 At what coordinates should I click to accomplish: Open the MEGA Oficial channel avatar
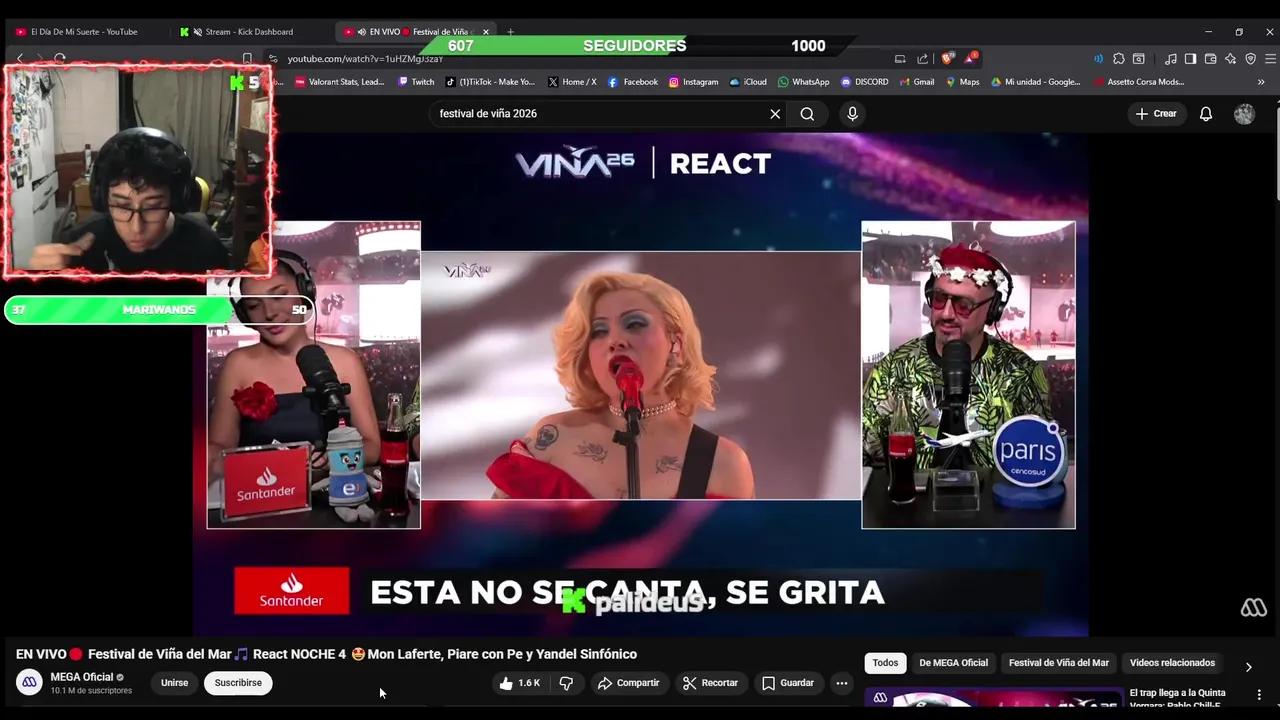click(29, 683)
